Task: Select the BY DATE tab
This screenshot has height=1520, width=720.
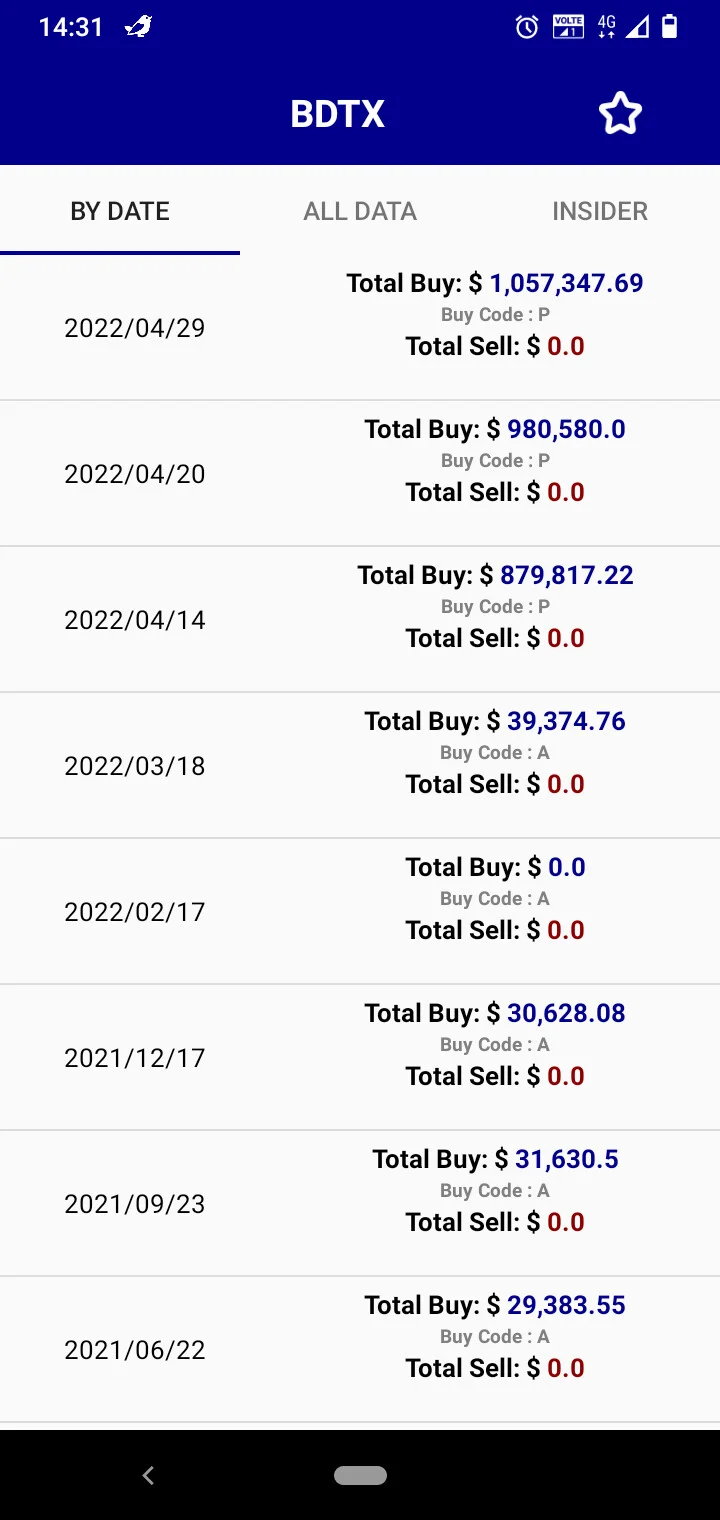Action: click(x=120, y=211)
